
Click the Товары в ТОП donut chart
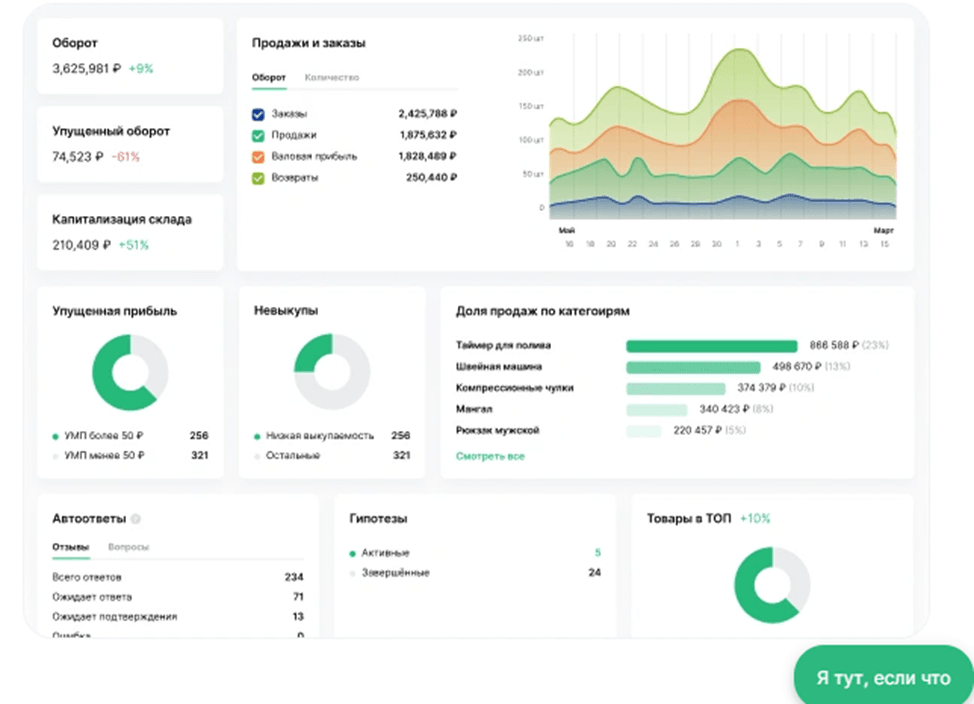point(771,584)
